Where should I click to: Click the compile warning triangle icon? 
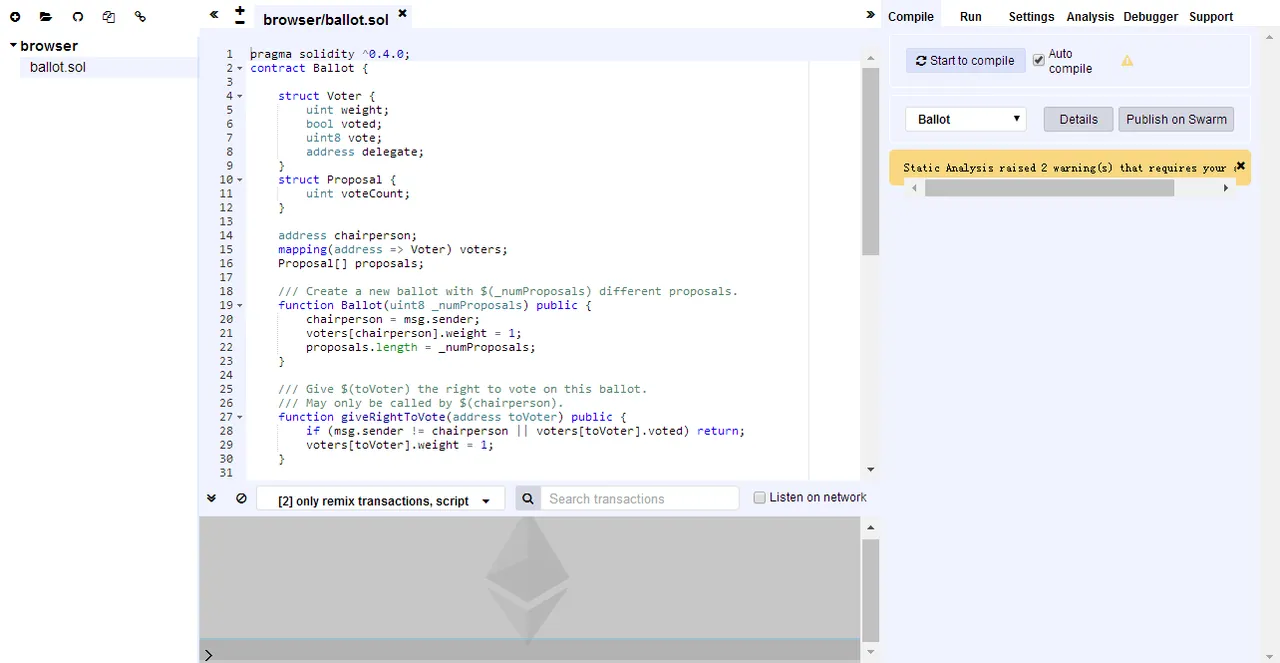pos(1127,61)
